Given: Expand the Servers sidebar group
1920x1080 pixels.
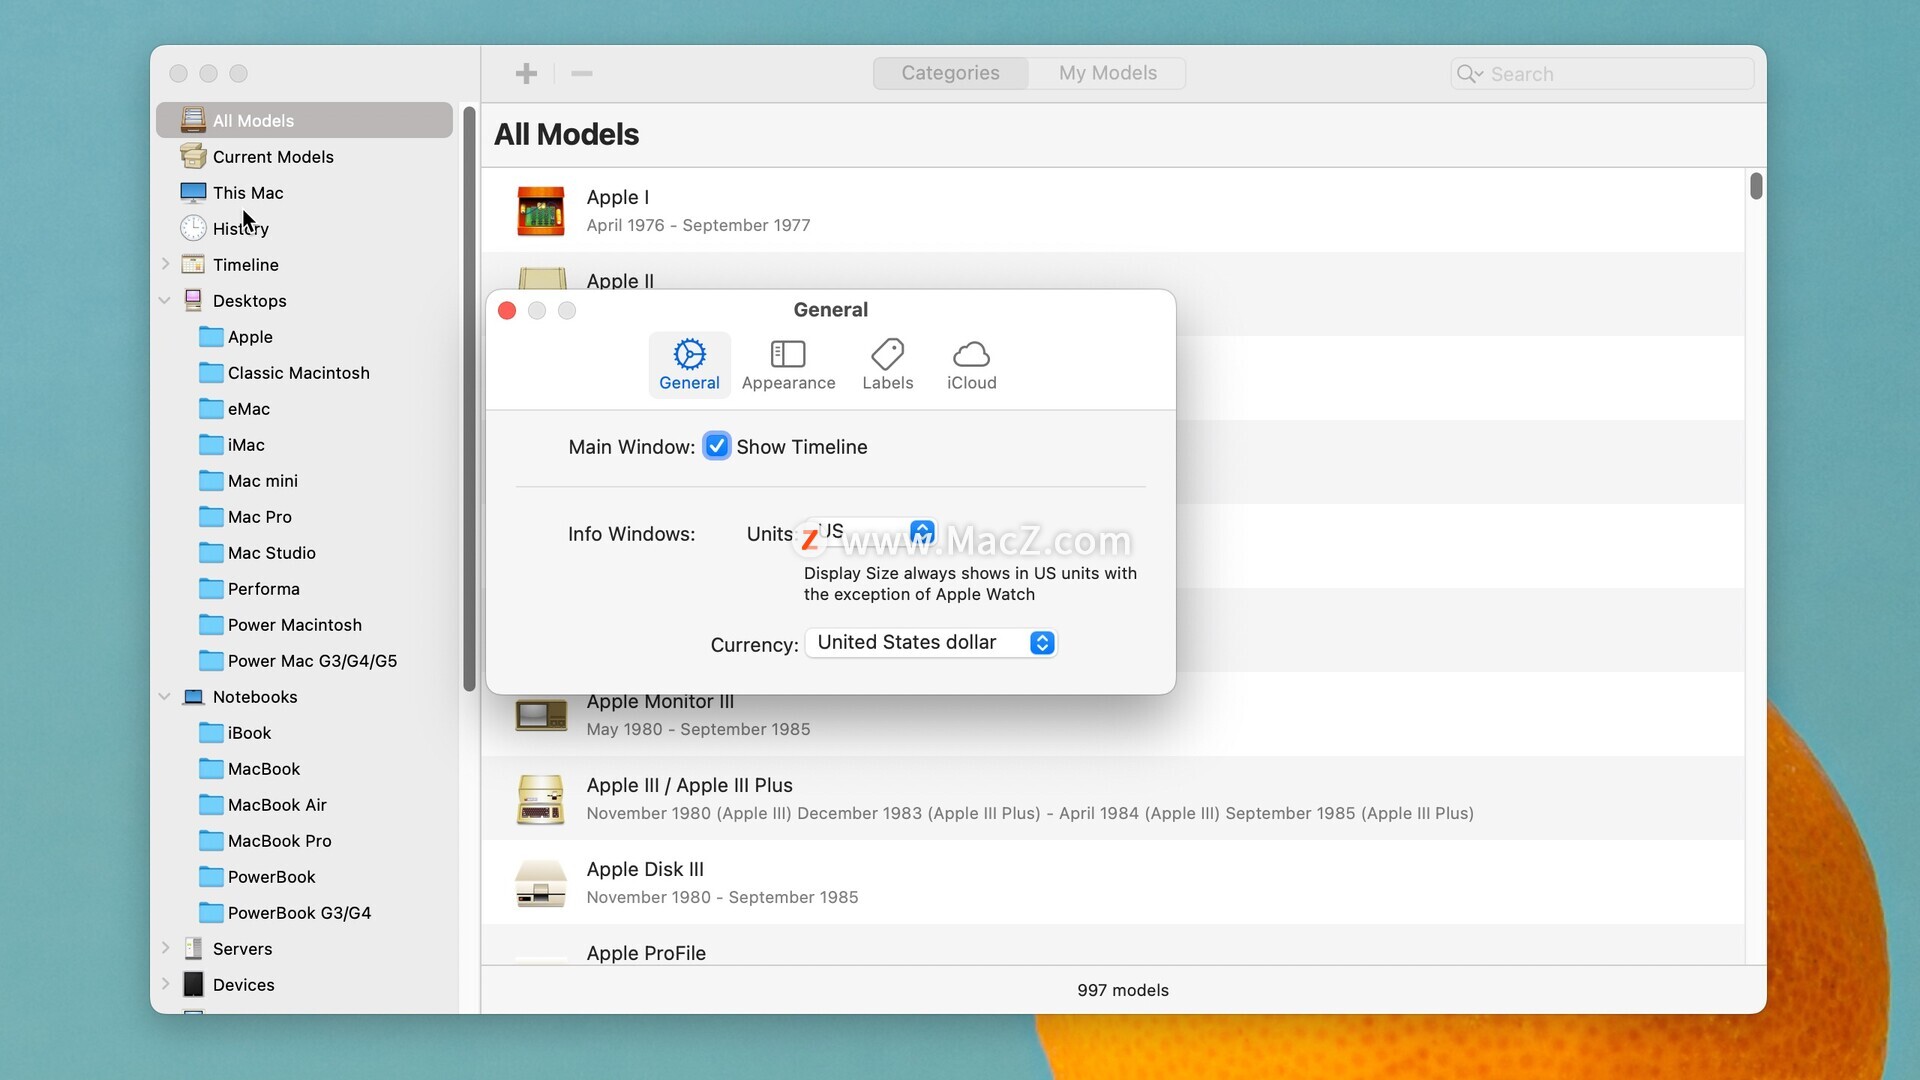Looking at the screenshot, I should pyautogui.click(x=165, y=948).
